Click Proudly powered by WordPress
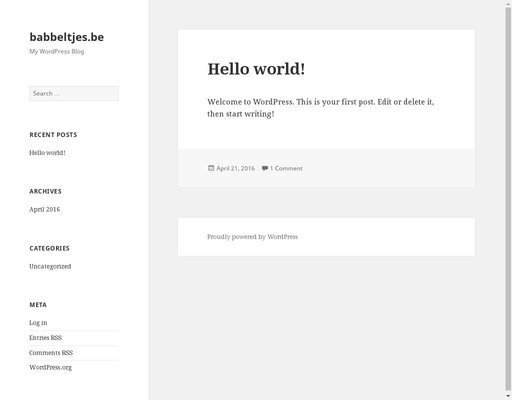 [x=252, y=237]
